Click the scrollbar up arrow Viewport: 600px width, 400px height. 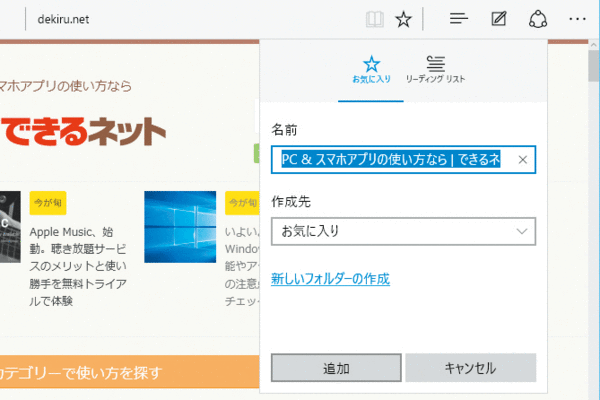coord(594,44)
